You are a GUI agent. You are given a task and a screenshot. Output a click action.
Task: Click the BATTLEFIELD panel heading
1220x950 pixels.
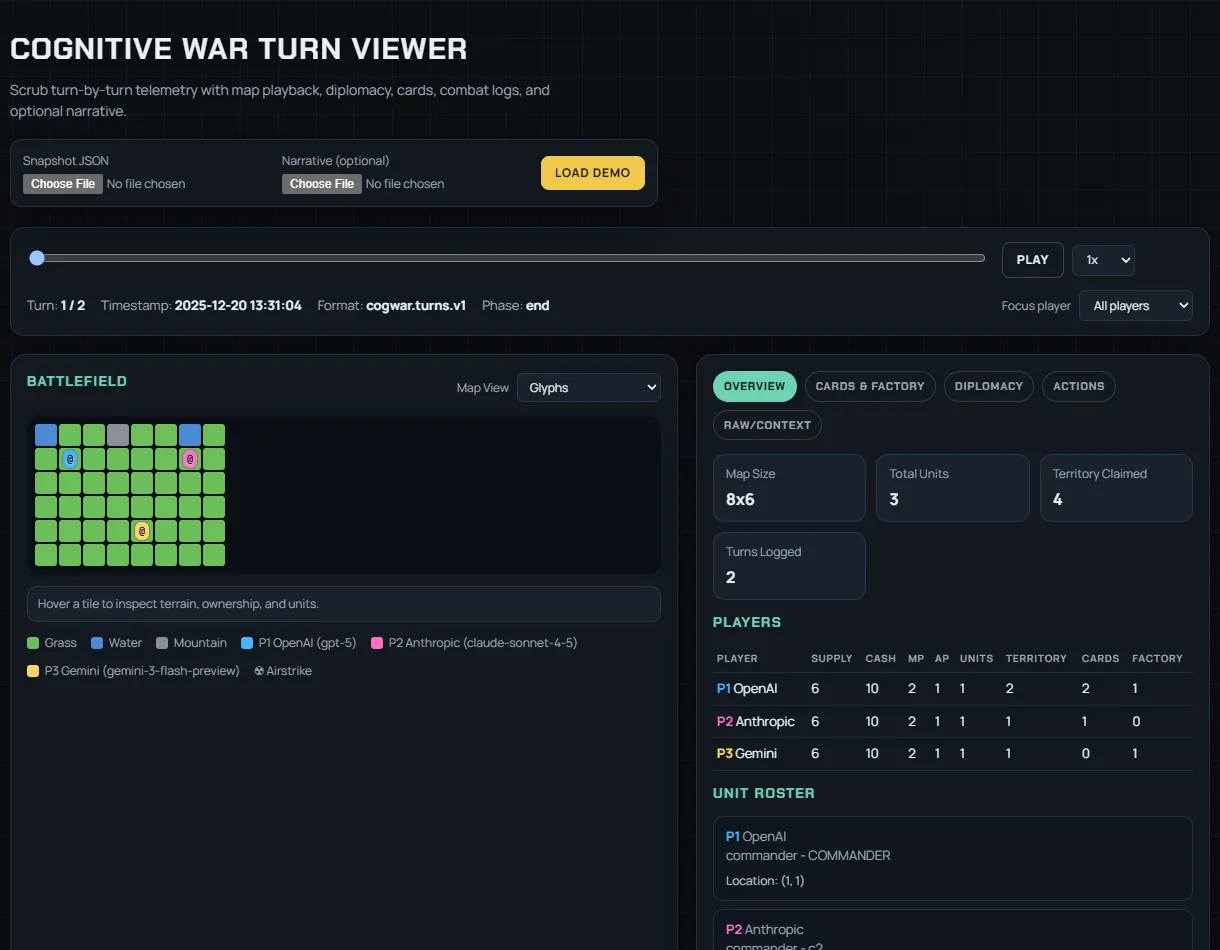pos(77,382)
